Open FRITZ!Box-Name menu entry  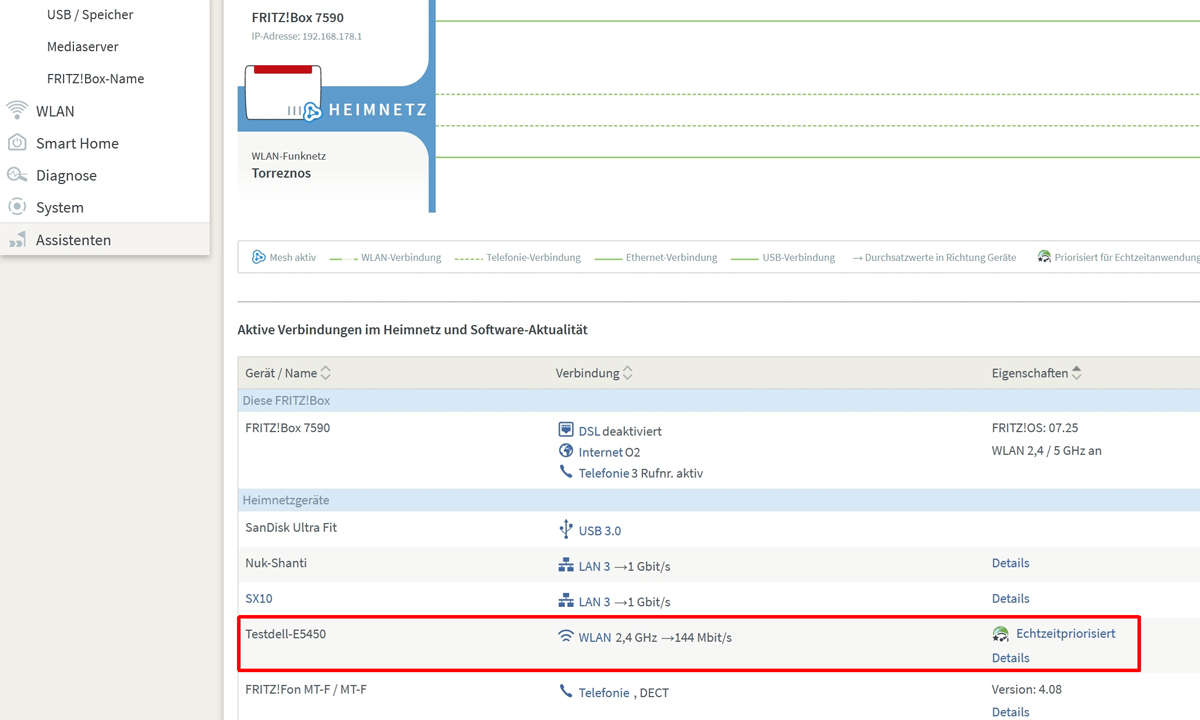(x=95, y=79)
